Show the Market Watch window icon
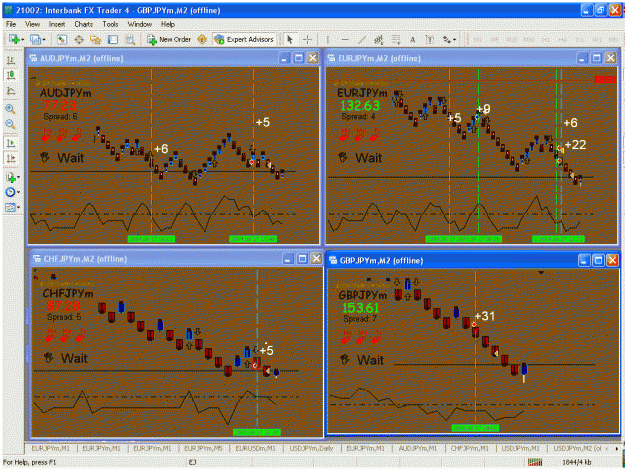The image size is (625, 470). 61,39
